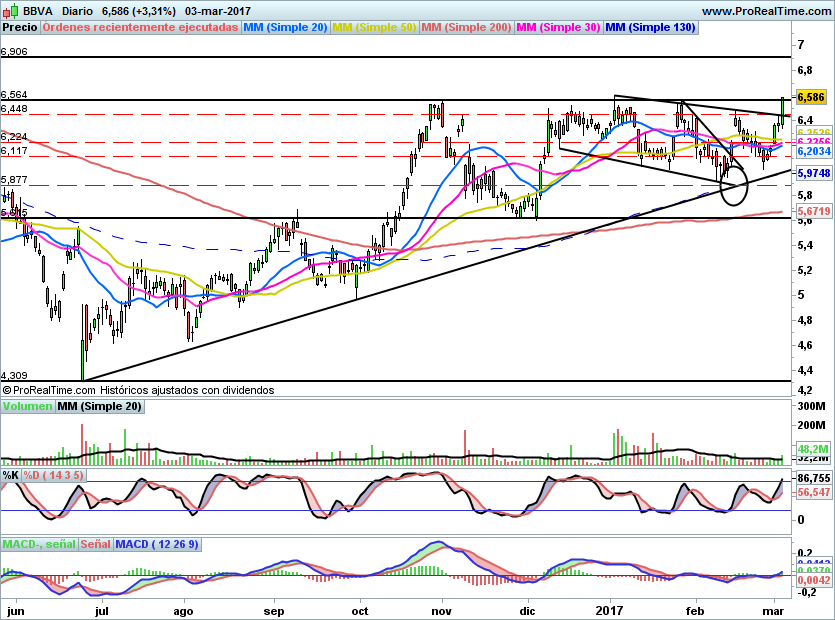This screenshot has width=835, height=620.
Task: Click the 6,448 dashed level label
Action: coord(14,109)
